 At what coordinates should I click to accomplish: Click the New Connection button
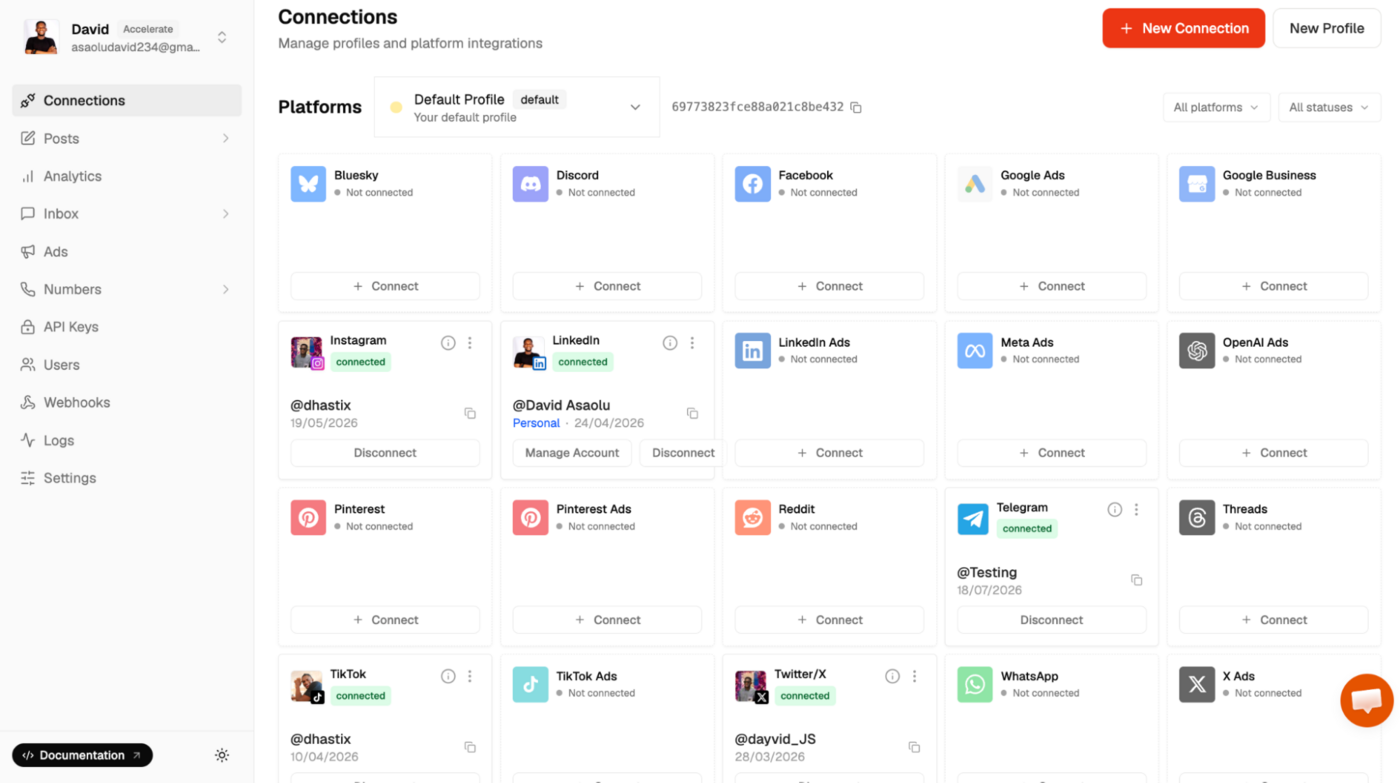pos(1184,28)
